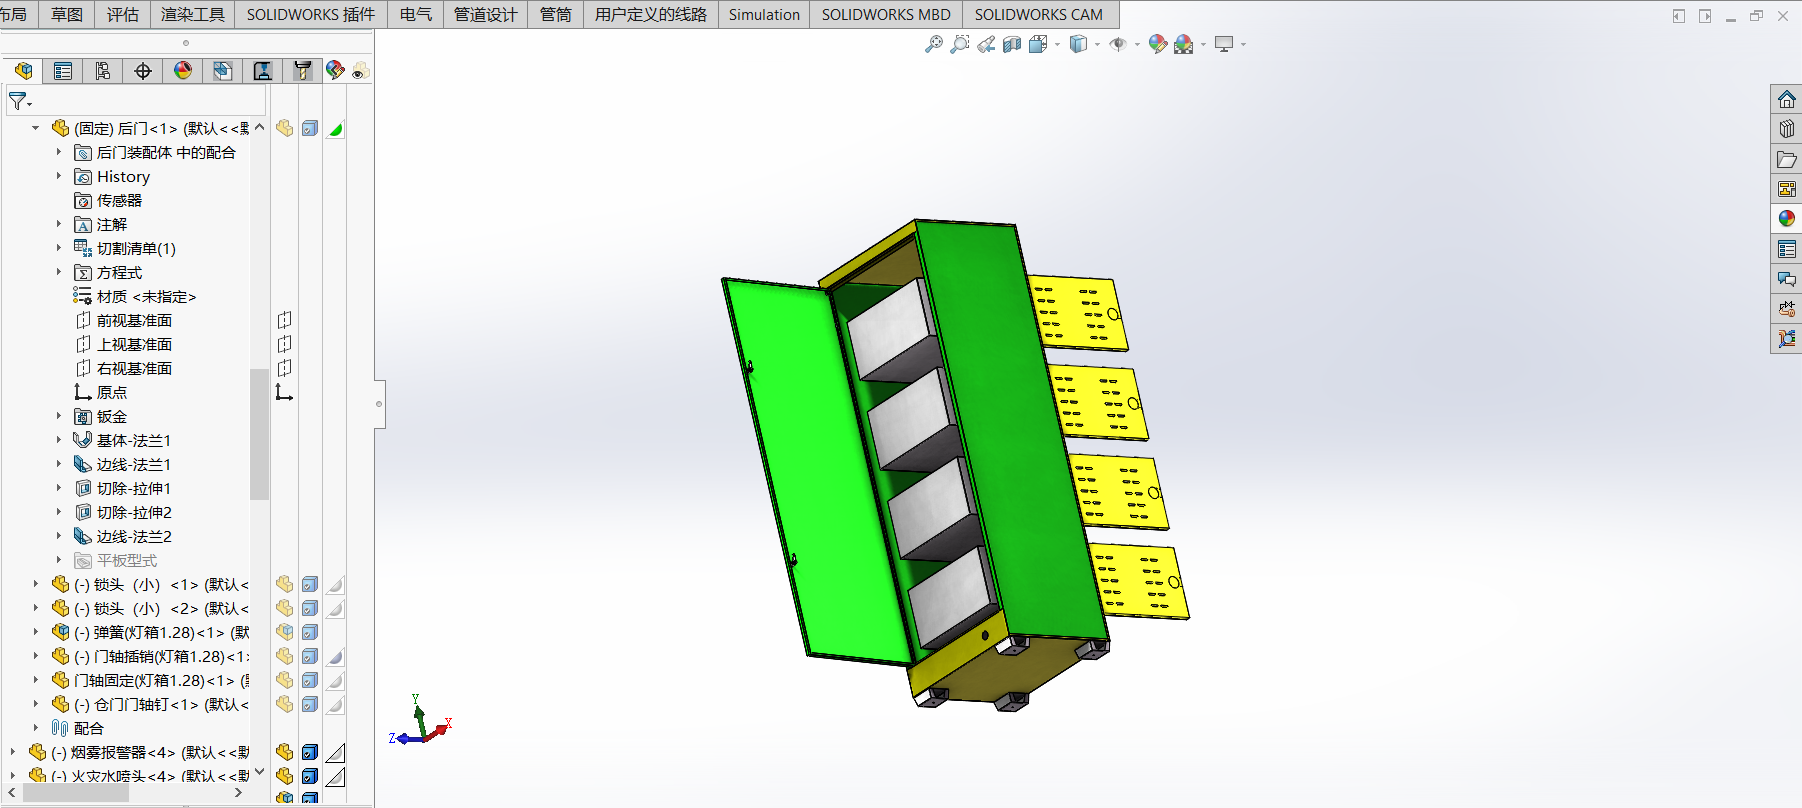Toggle hide/show for 弹簧(灯箱1.28)<1> component
This screenshot has width=1802, height=808.
[285, 632]
